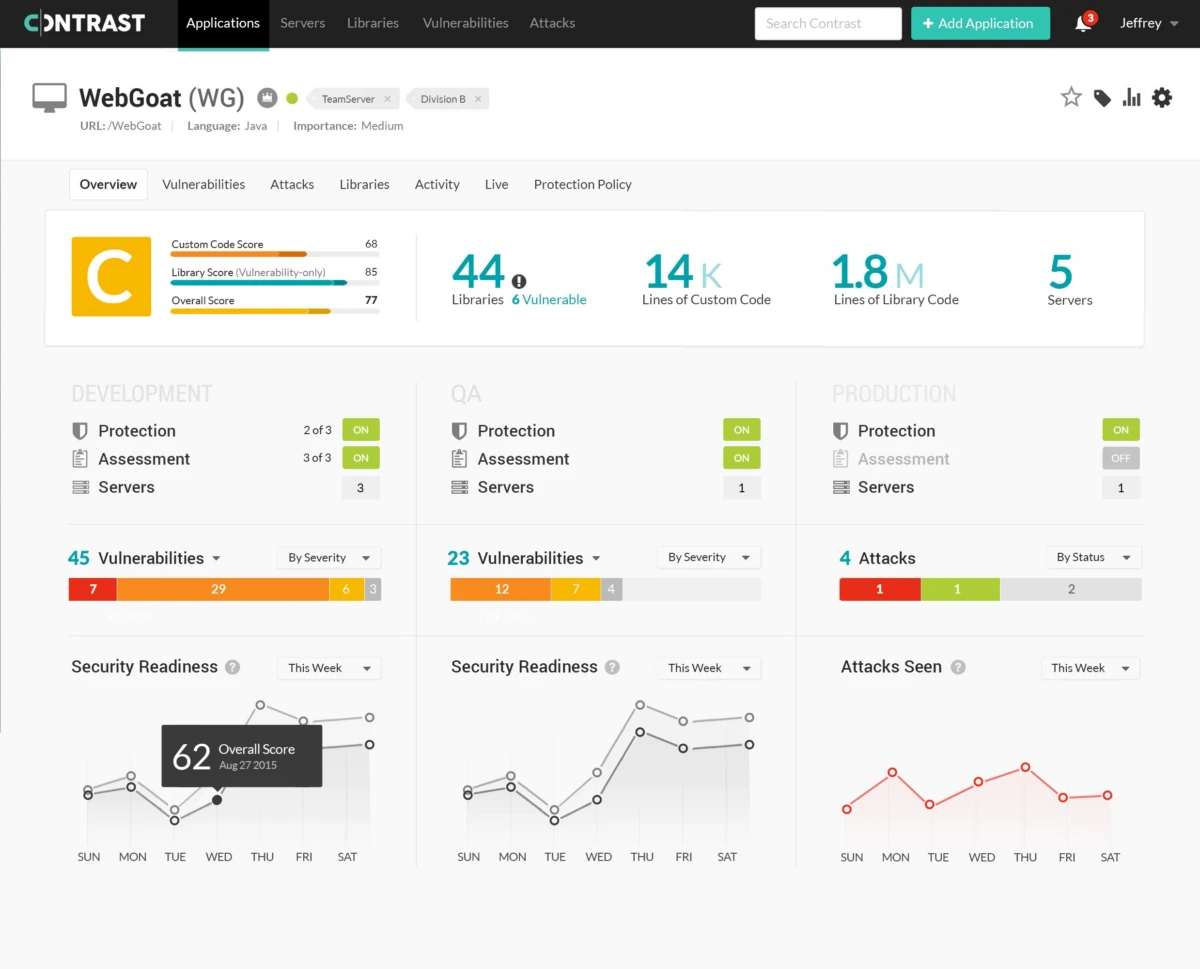Screen dimensions: 1200x969
Task: Click the Search Contrast input field
Action: click(827, 23)
